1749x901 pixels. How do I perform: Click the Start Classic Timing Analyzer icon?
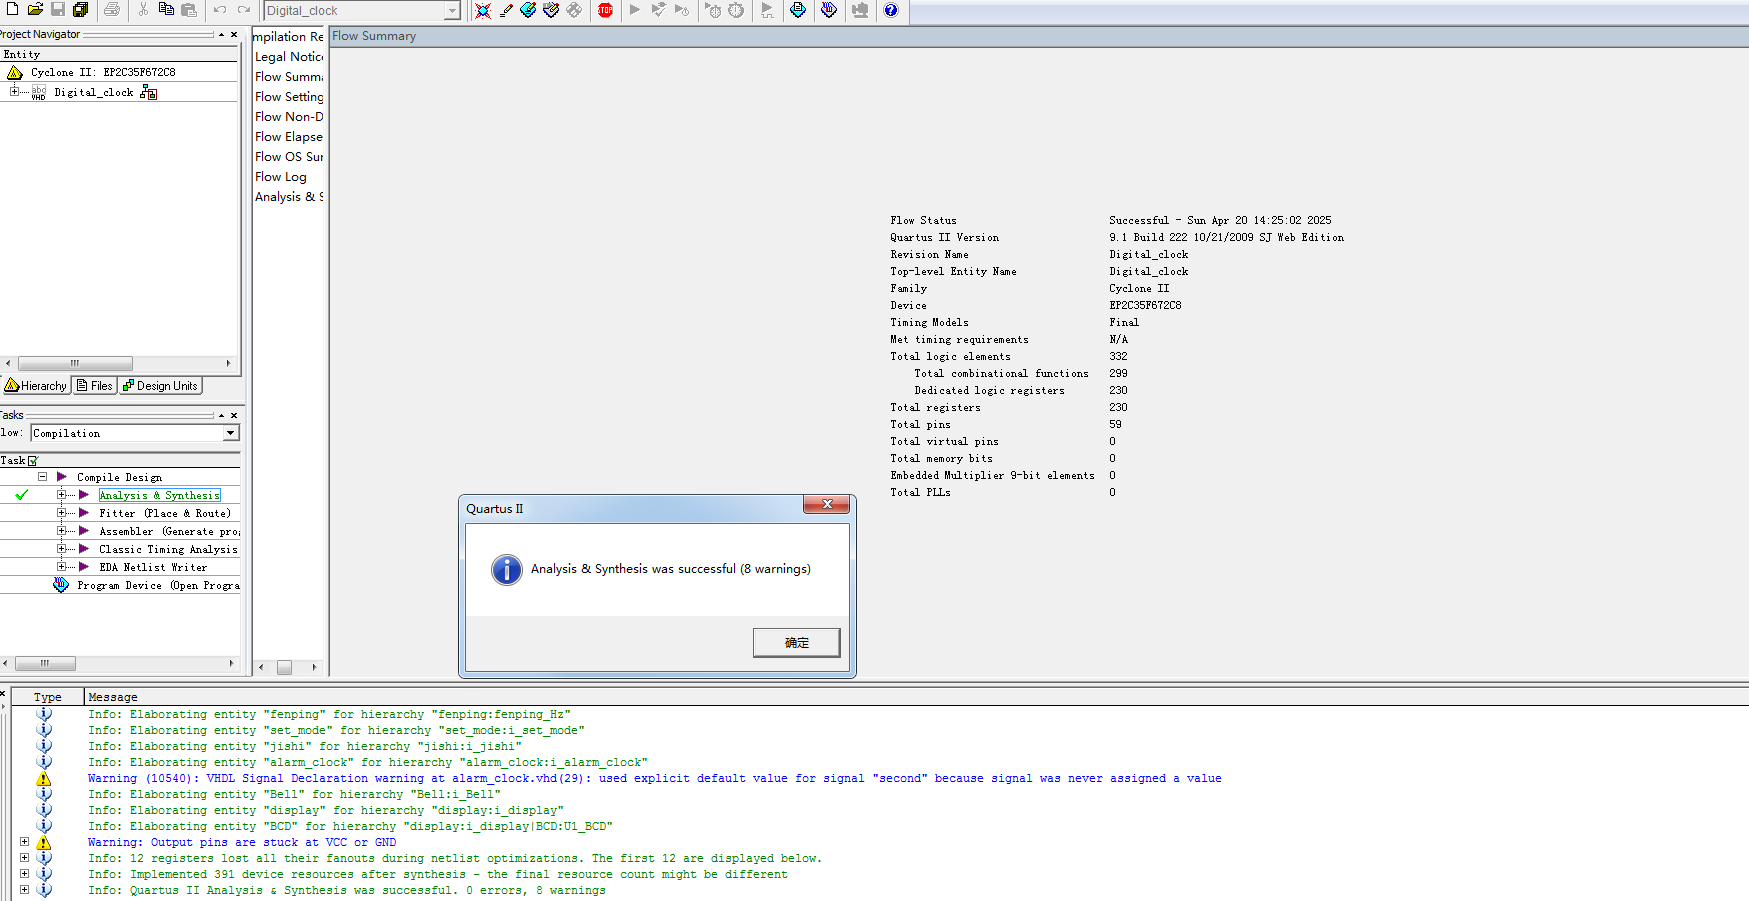pyautogui.click(x=713, y=10)
